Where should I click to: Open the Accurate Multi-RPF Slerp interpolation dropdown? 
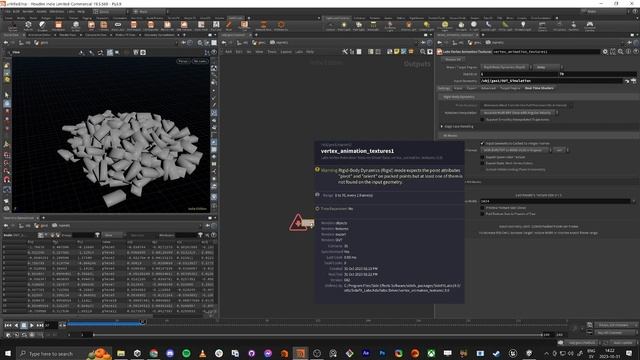point(519,113)
